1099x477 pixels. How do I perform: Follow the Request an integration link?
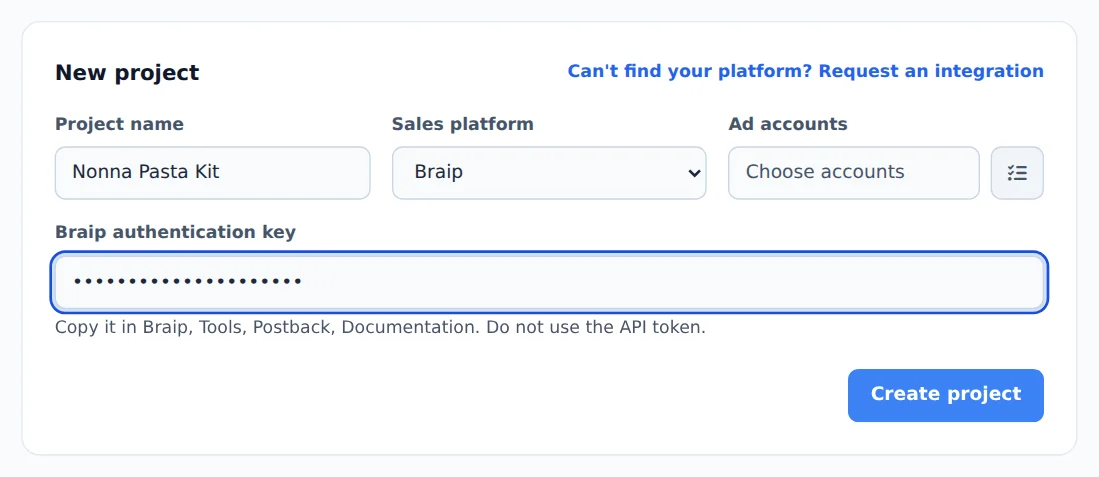[x=805, y=71]
